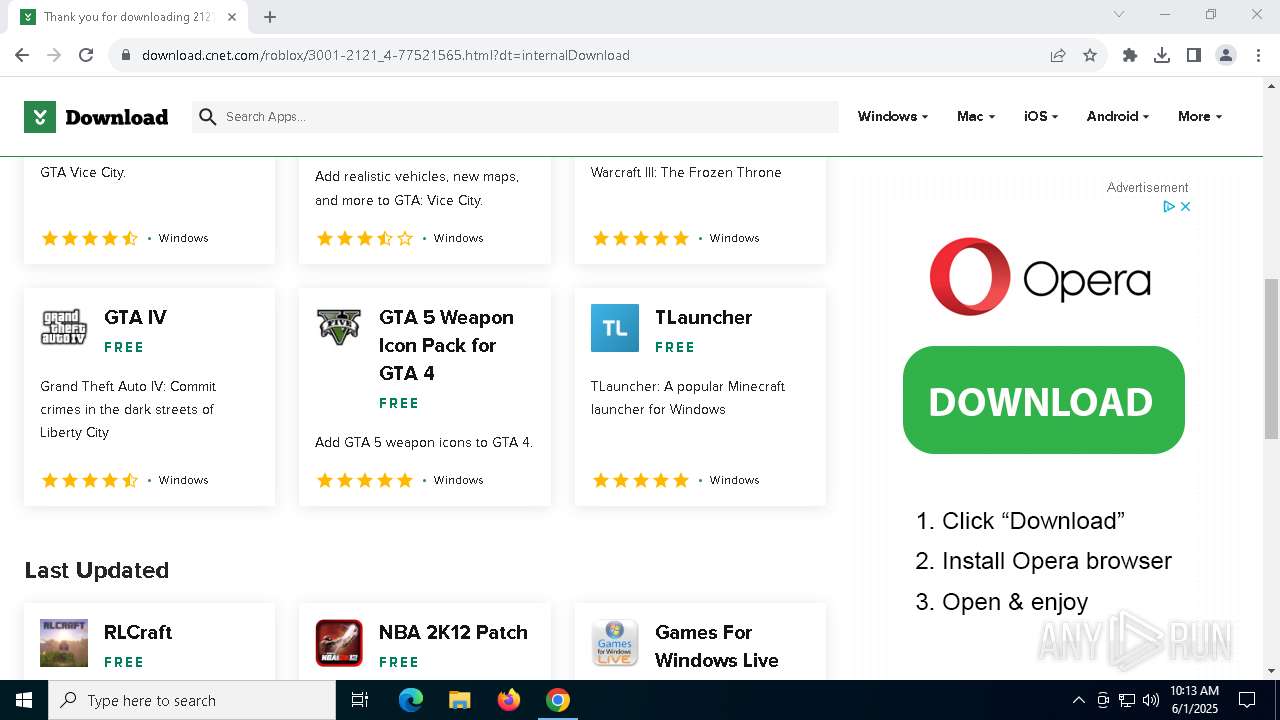This screenshot has height=720, width=1280.
Task: Click the Chrome taskbar icon
Action: click(x=558, y=700)
